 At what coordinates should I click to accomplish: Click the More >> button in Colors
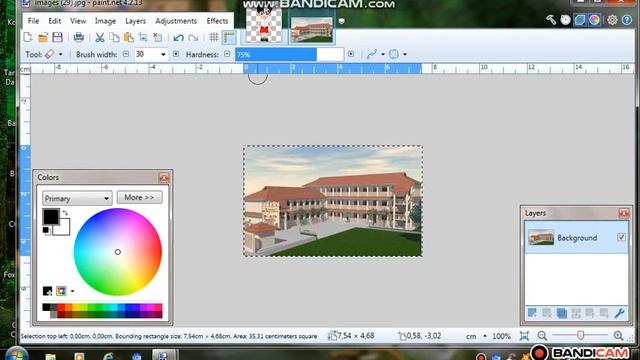pyautogui.click(x=139, y=197)
